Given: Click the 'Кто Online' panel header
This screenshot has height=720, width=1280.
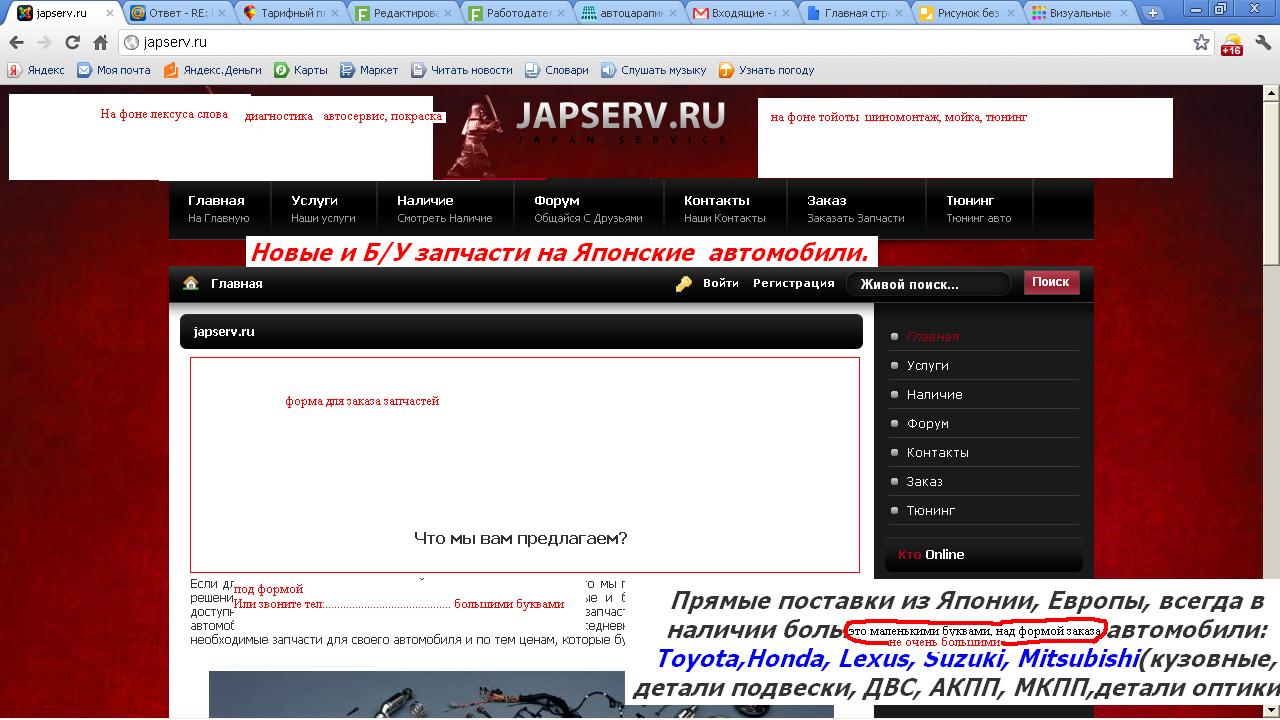Looking at the screenshot, I should pyautogui.click(x=984, y=554).
